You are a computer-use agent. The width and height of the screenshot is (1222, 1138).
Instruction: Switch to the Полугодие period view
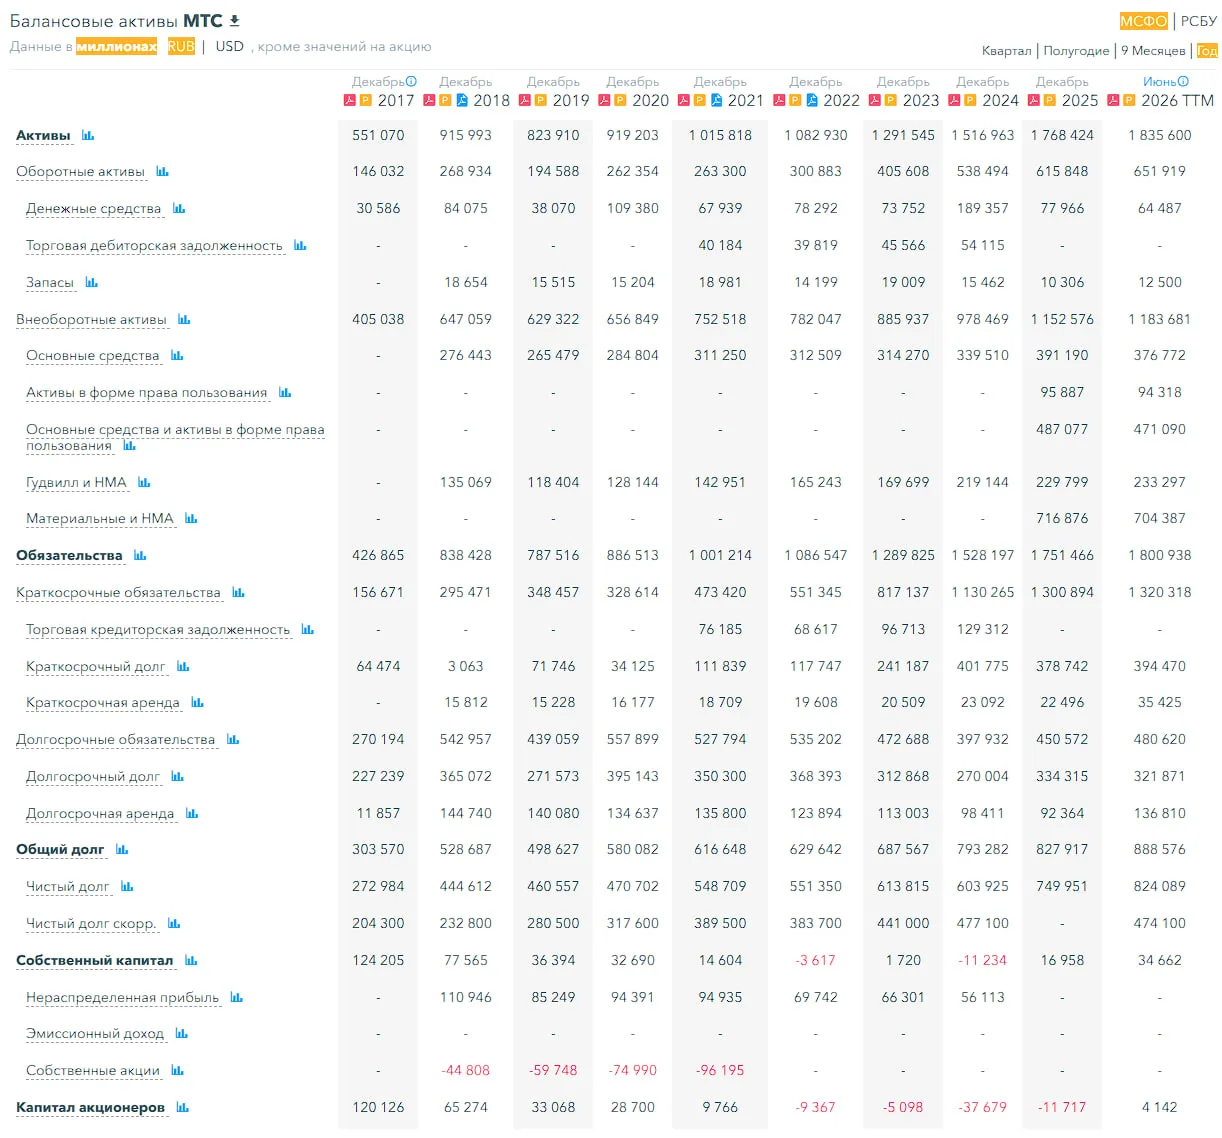[x=1076, y=50]
